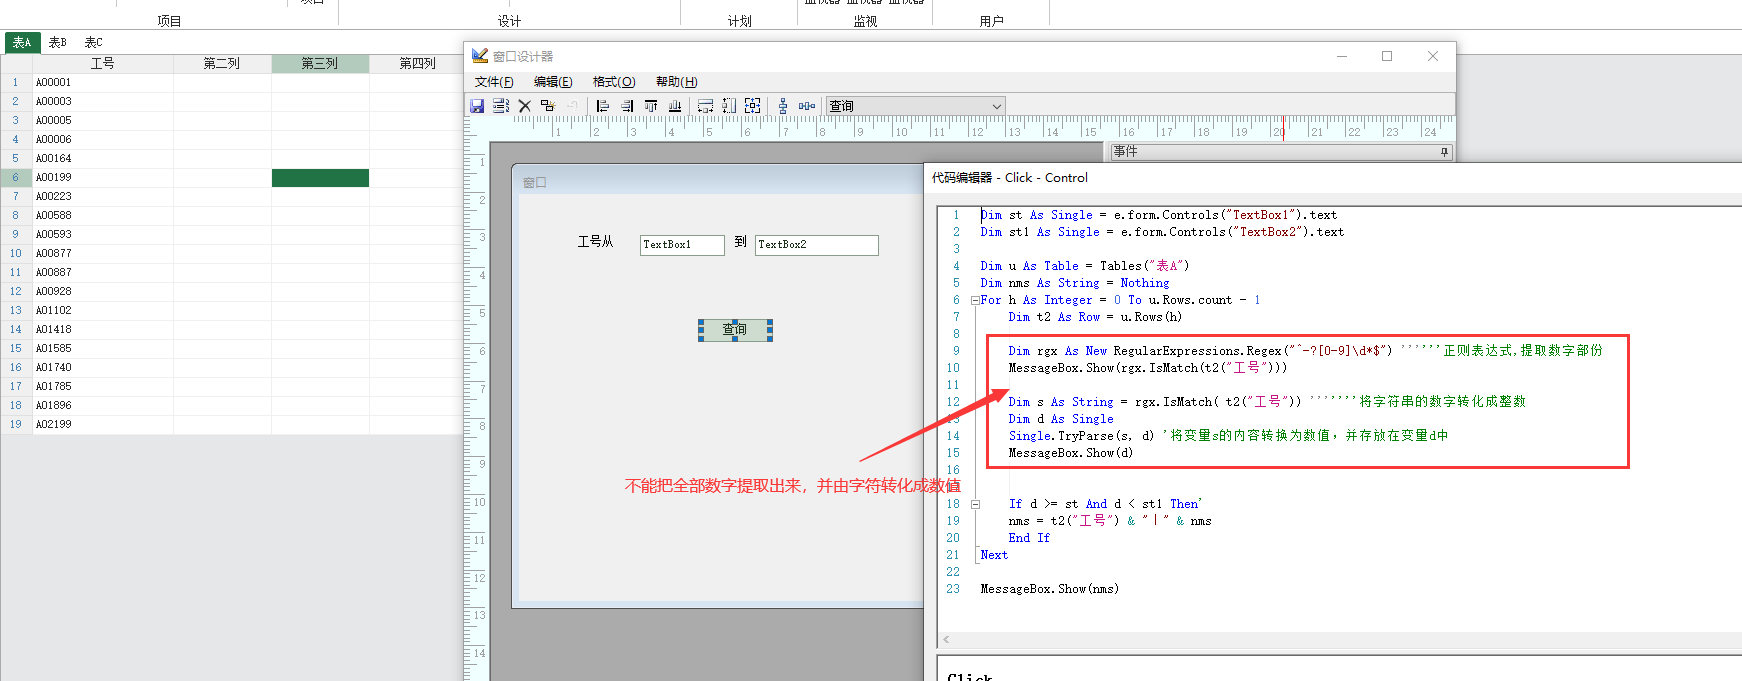1742x681 pixels.
Task: Click the 事件 panel header
Action: pyautogui.click(x=1281, y=152)
